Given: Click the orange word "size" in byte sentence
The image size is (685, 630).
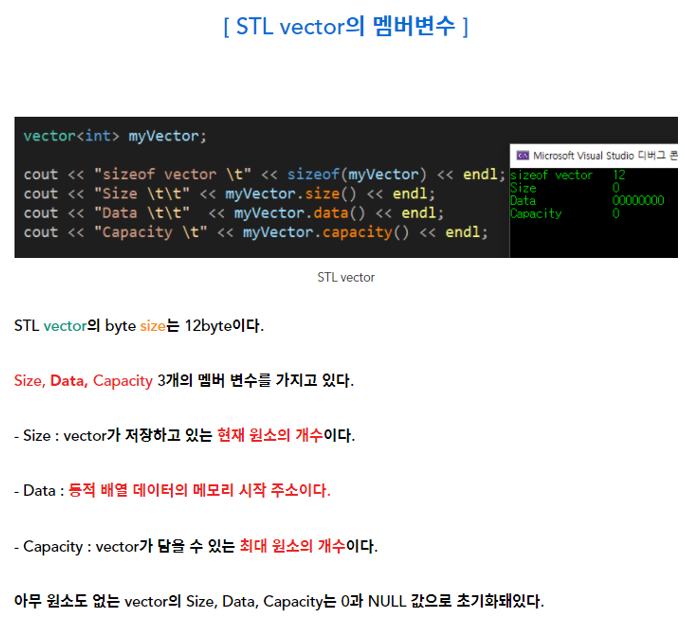Looking at the screenshot, I should (153, 326).
